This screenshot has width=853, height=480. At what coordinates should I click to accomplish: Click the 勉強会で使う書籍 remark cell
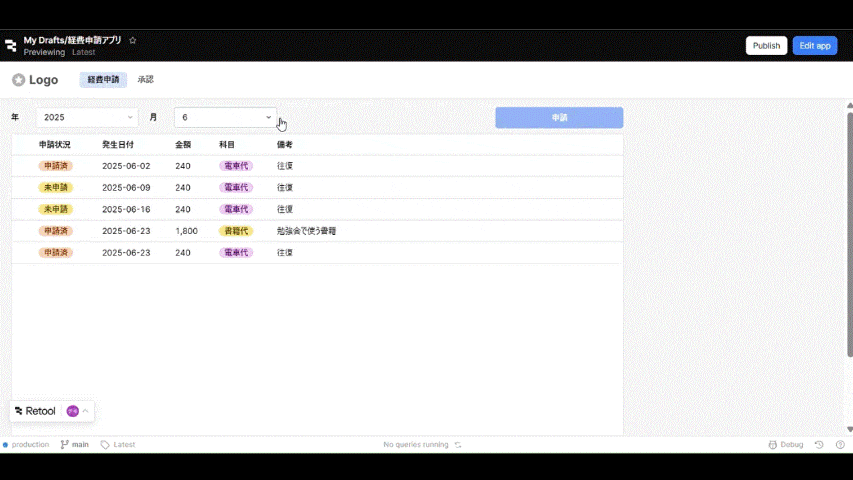click(x=306, y=231)
